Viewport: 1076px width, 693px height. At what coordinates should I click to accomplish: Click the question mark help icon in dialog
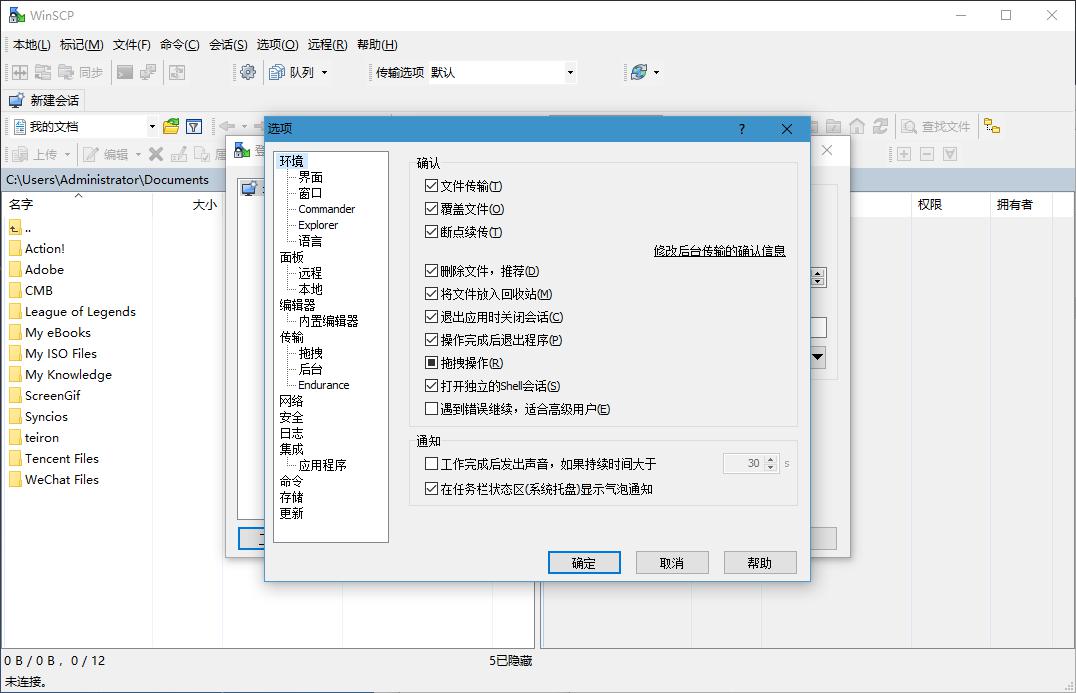pos(741,129)
